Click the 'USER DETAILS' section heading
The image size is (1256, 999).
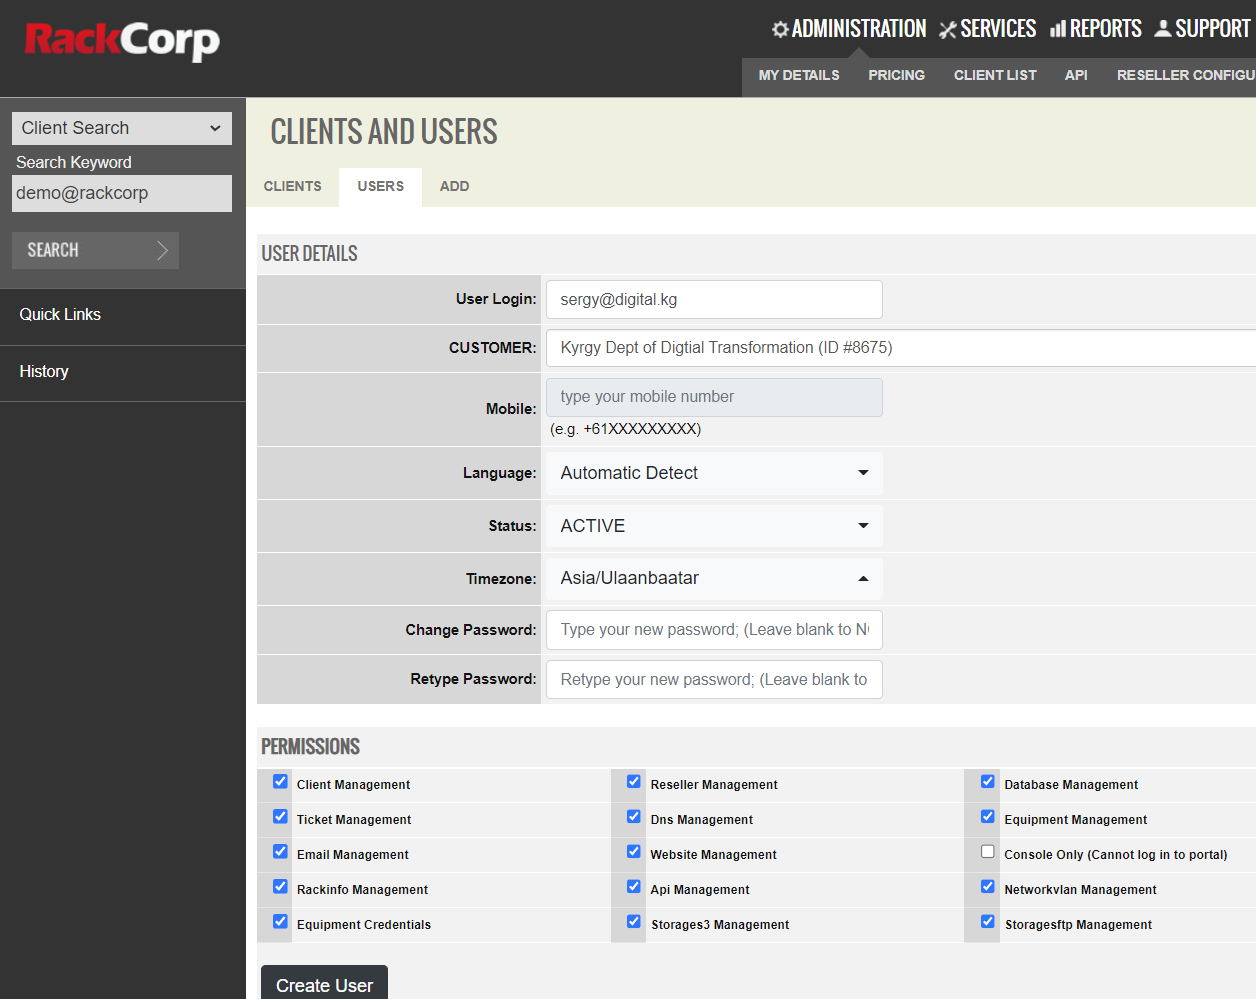click(x=309, y=254)
